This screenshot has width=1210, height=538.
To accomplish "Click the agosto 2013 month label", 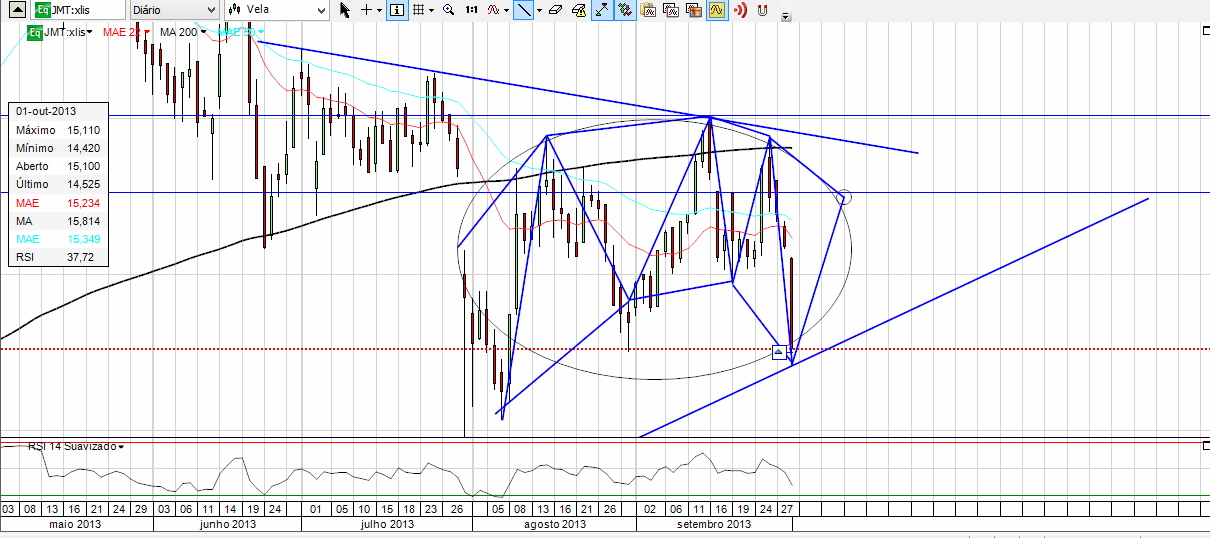I will pyautogui.click(x=553, y=524).
